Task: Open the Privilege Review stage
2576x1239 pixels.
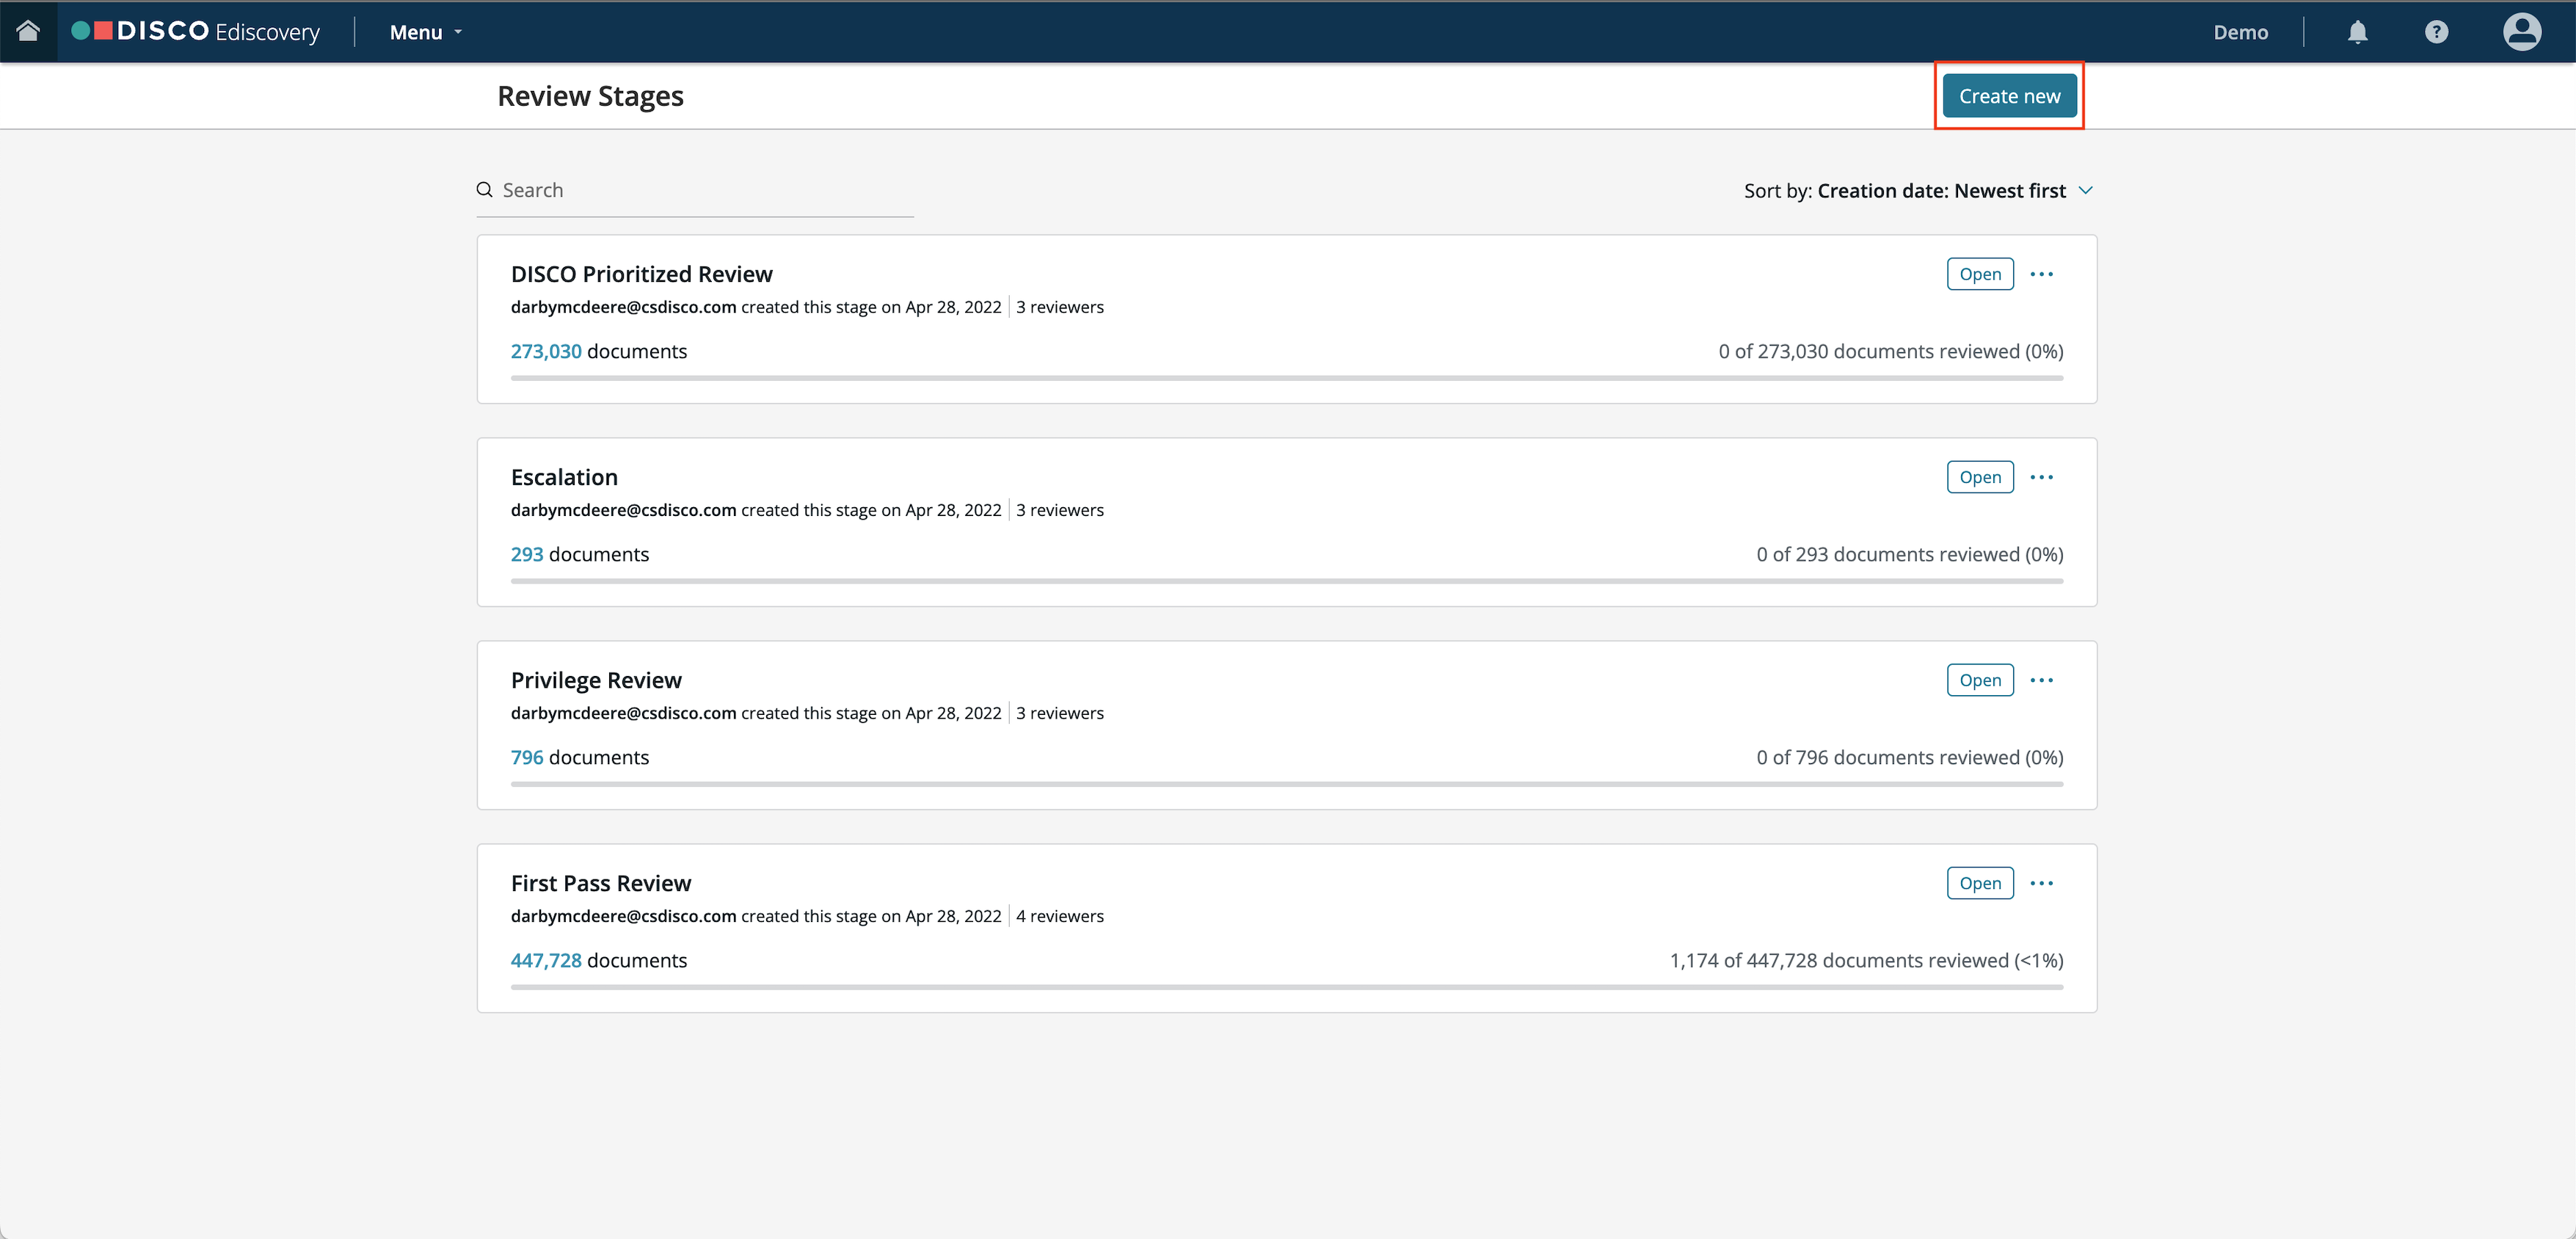Action: coord(1979,680)
